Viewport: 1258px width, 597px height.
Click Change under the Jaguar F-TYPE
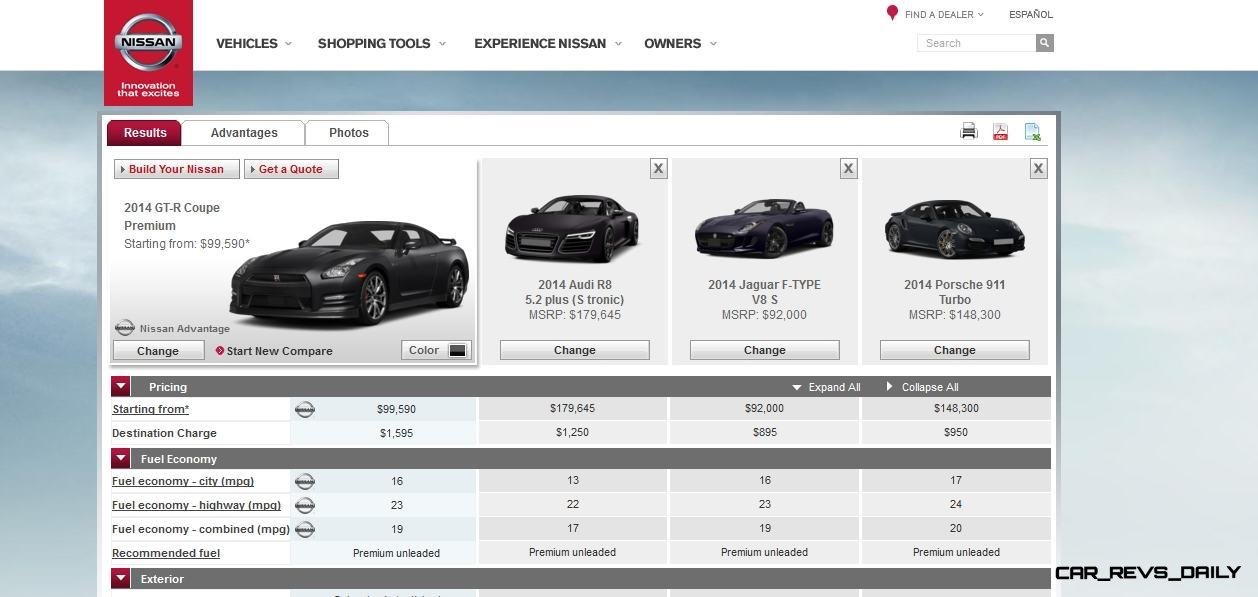(x=765, y=350)
